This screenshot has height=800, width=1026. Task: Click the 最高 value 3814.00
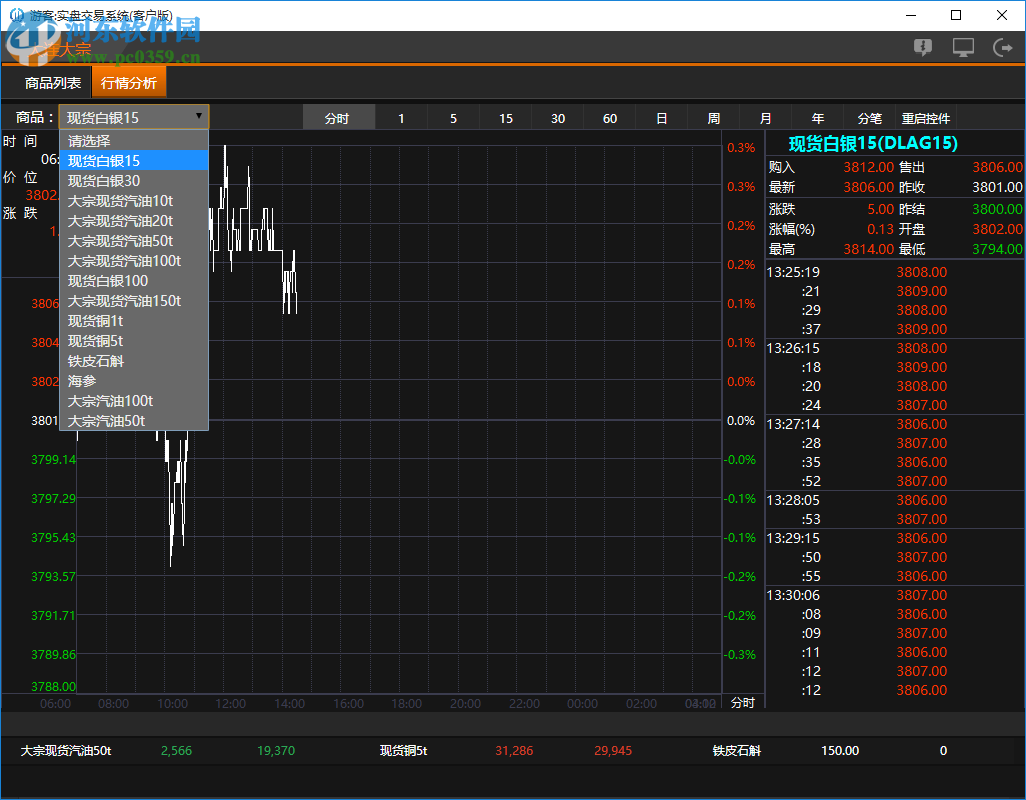(x=868, y=249)
